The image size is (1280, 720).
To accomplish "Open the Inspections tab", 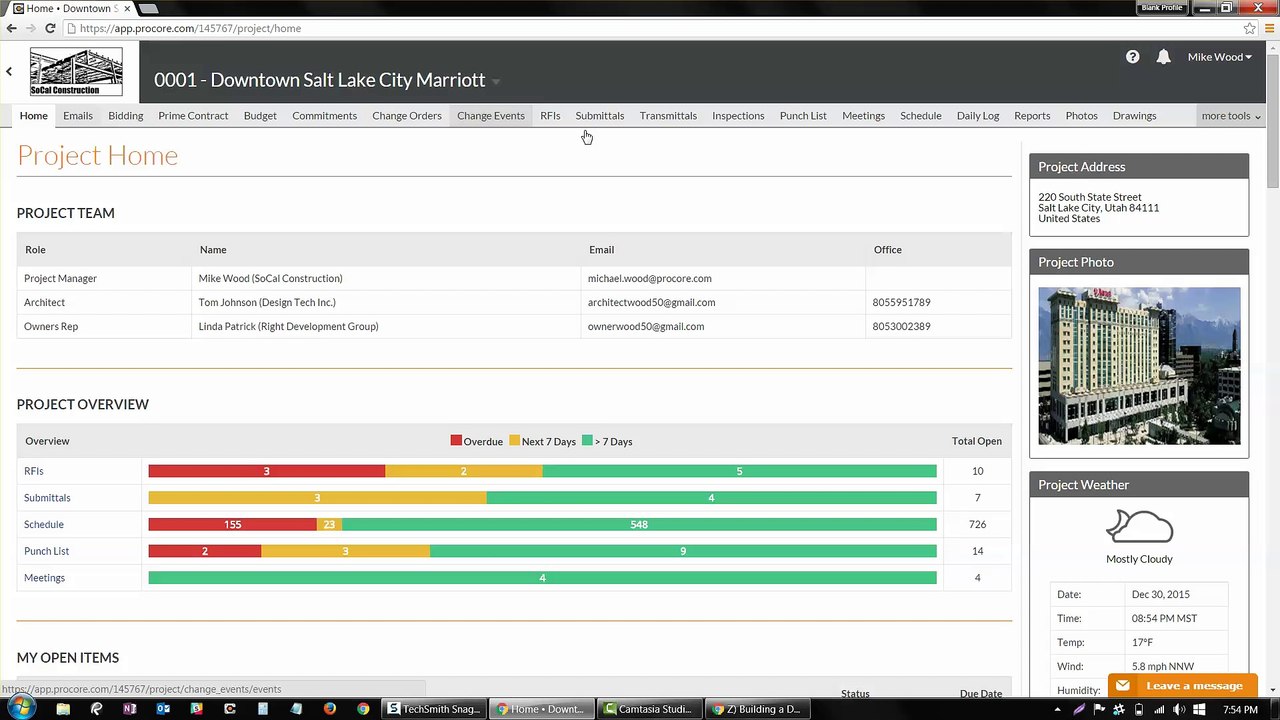I will tap(738, 116).
